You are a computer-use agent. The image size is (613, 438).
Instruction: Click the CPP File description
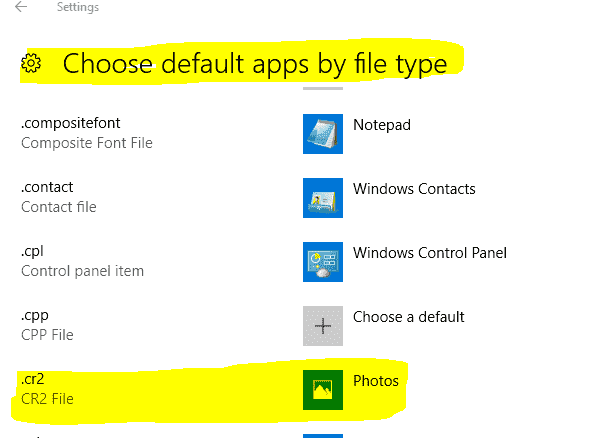point(47,335)
